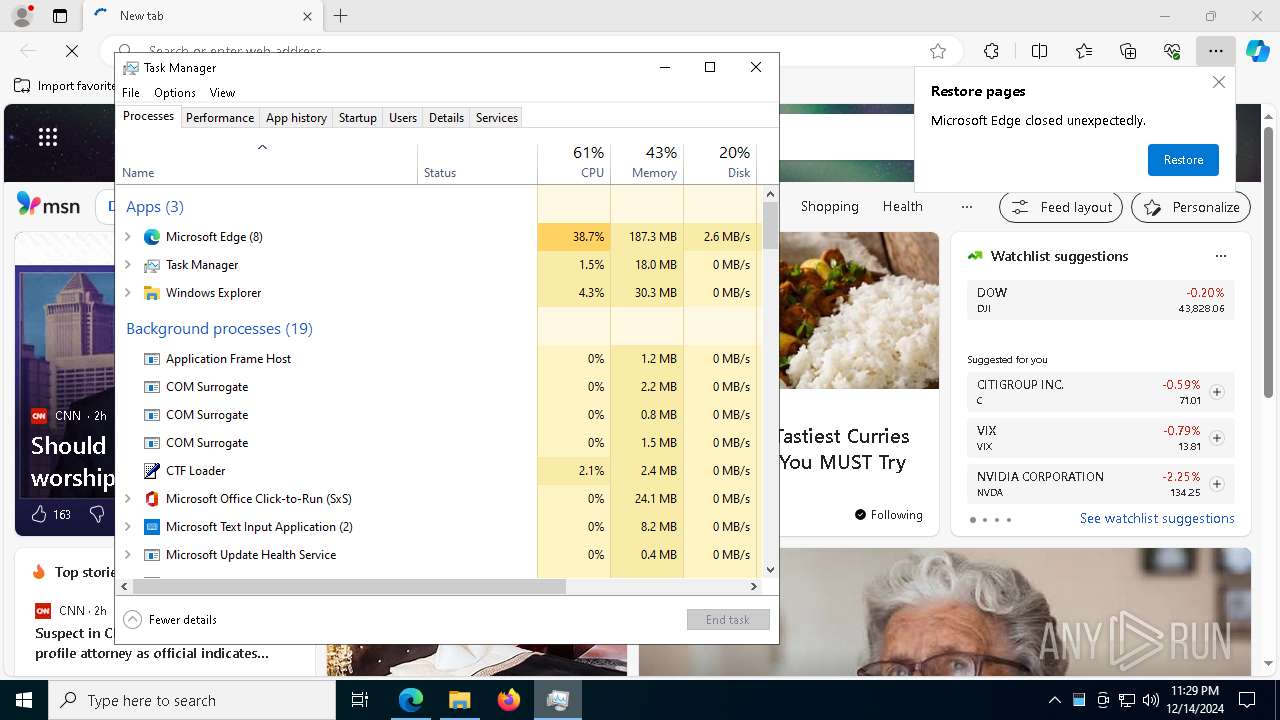Open Edge browser Favorites star icon
This screenshot has width=1280, height=720.
coord(938,51)
